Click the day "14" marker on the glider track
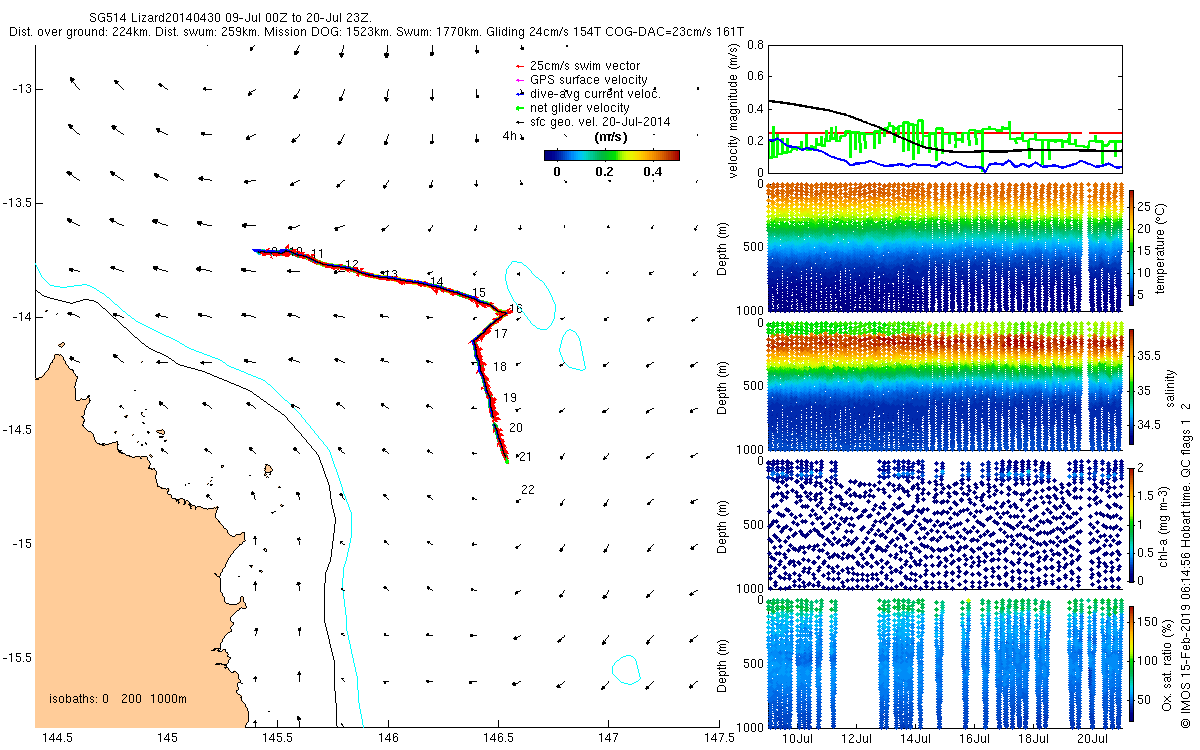This screenshot has width=1200, height=750. coord(436,282)
